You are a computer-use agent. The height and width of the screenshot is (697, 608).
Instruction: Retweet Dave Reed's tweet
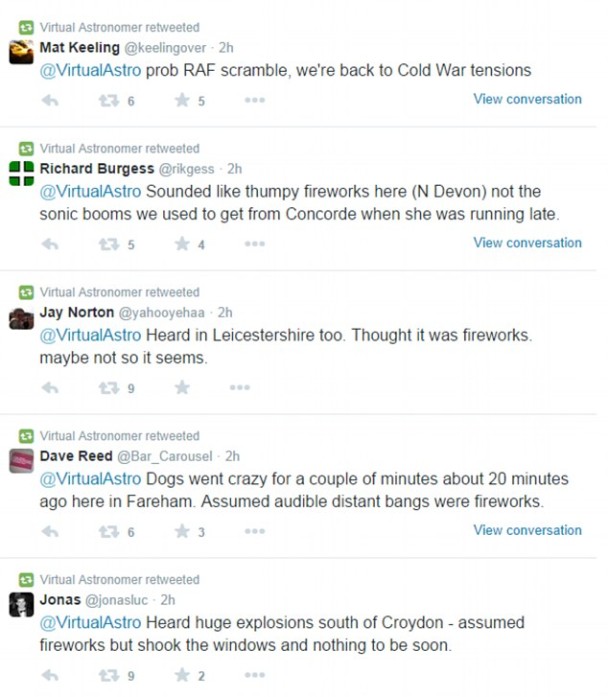(108, 532)
